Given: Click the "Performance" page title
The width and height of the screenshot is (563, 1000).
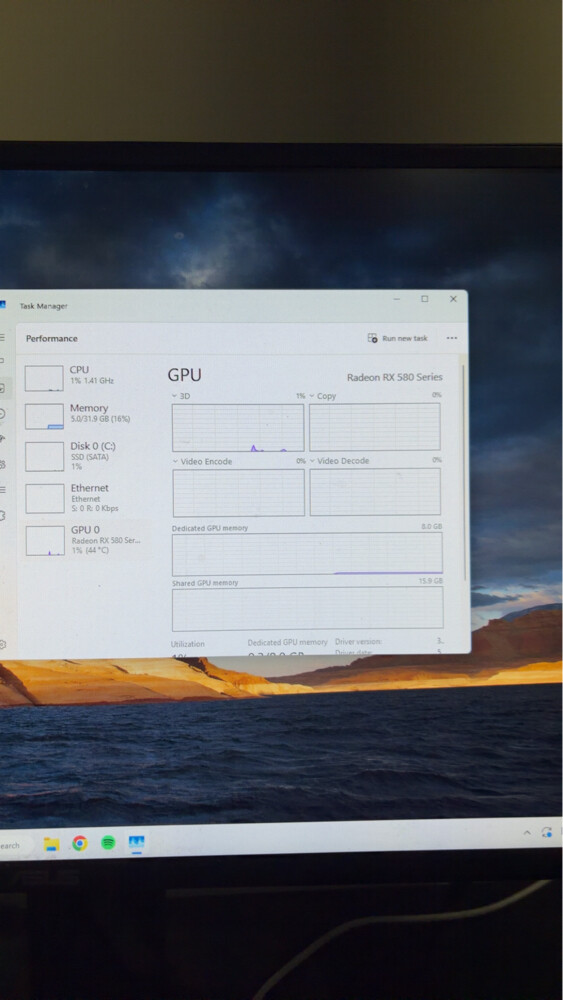Looking at the screenshot, I should (x=52, y=339).
